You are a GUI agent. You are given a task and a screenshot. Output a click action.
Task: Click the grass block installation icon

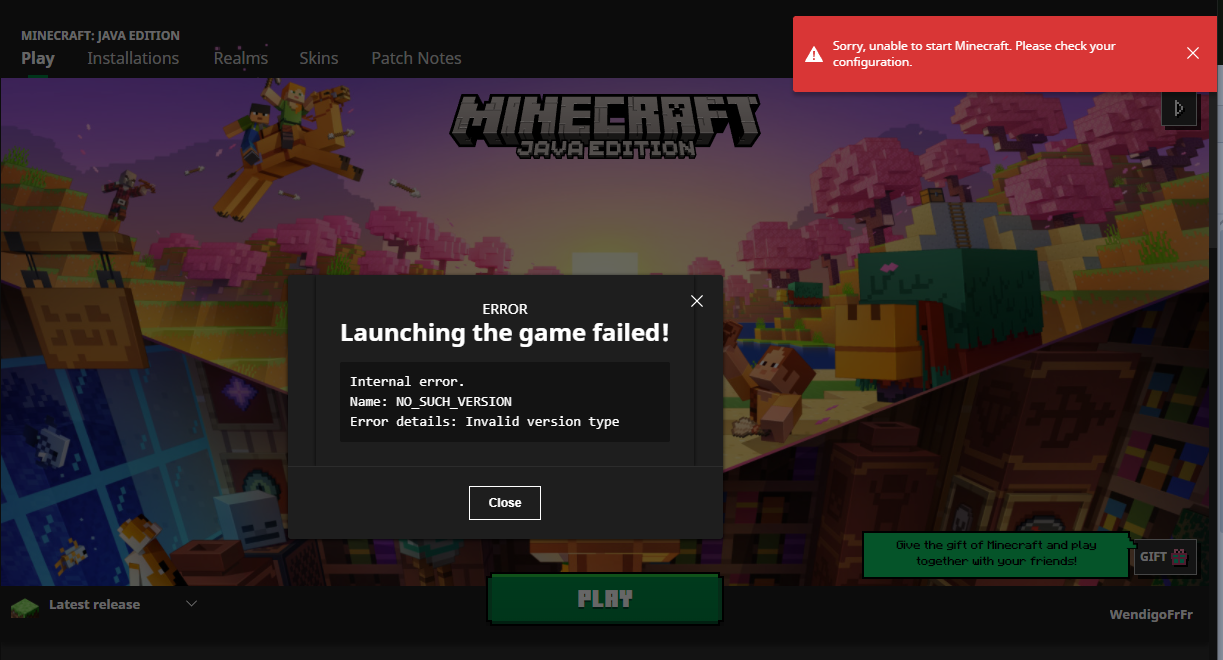click(x=25, y=606)
